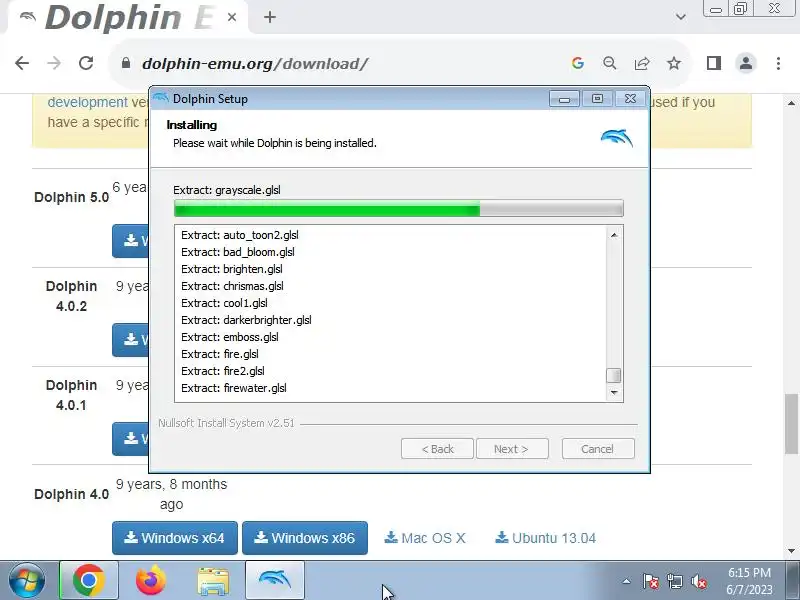Go back in Chrome browser history
Viewport: 800px width, 600px height.
(22, 63)
